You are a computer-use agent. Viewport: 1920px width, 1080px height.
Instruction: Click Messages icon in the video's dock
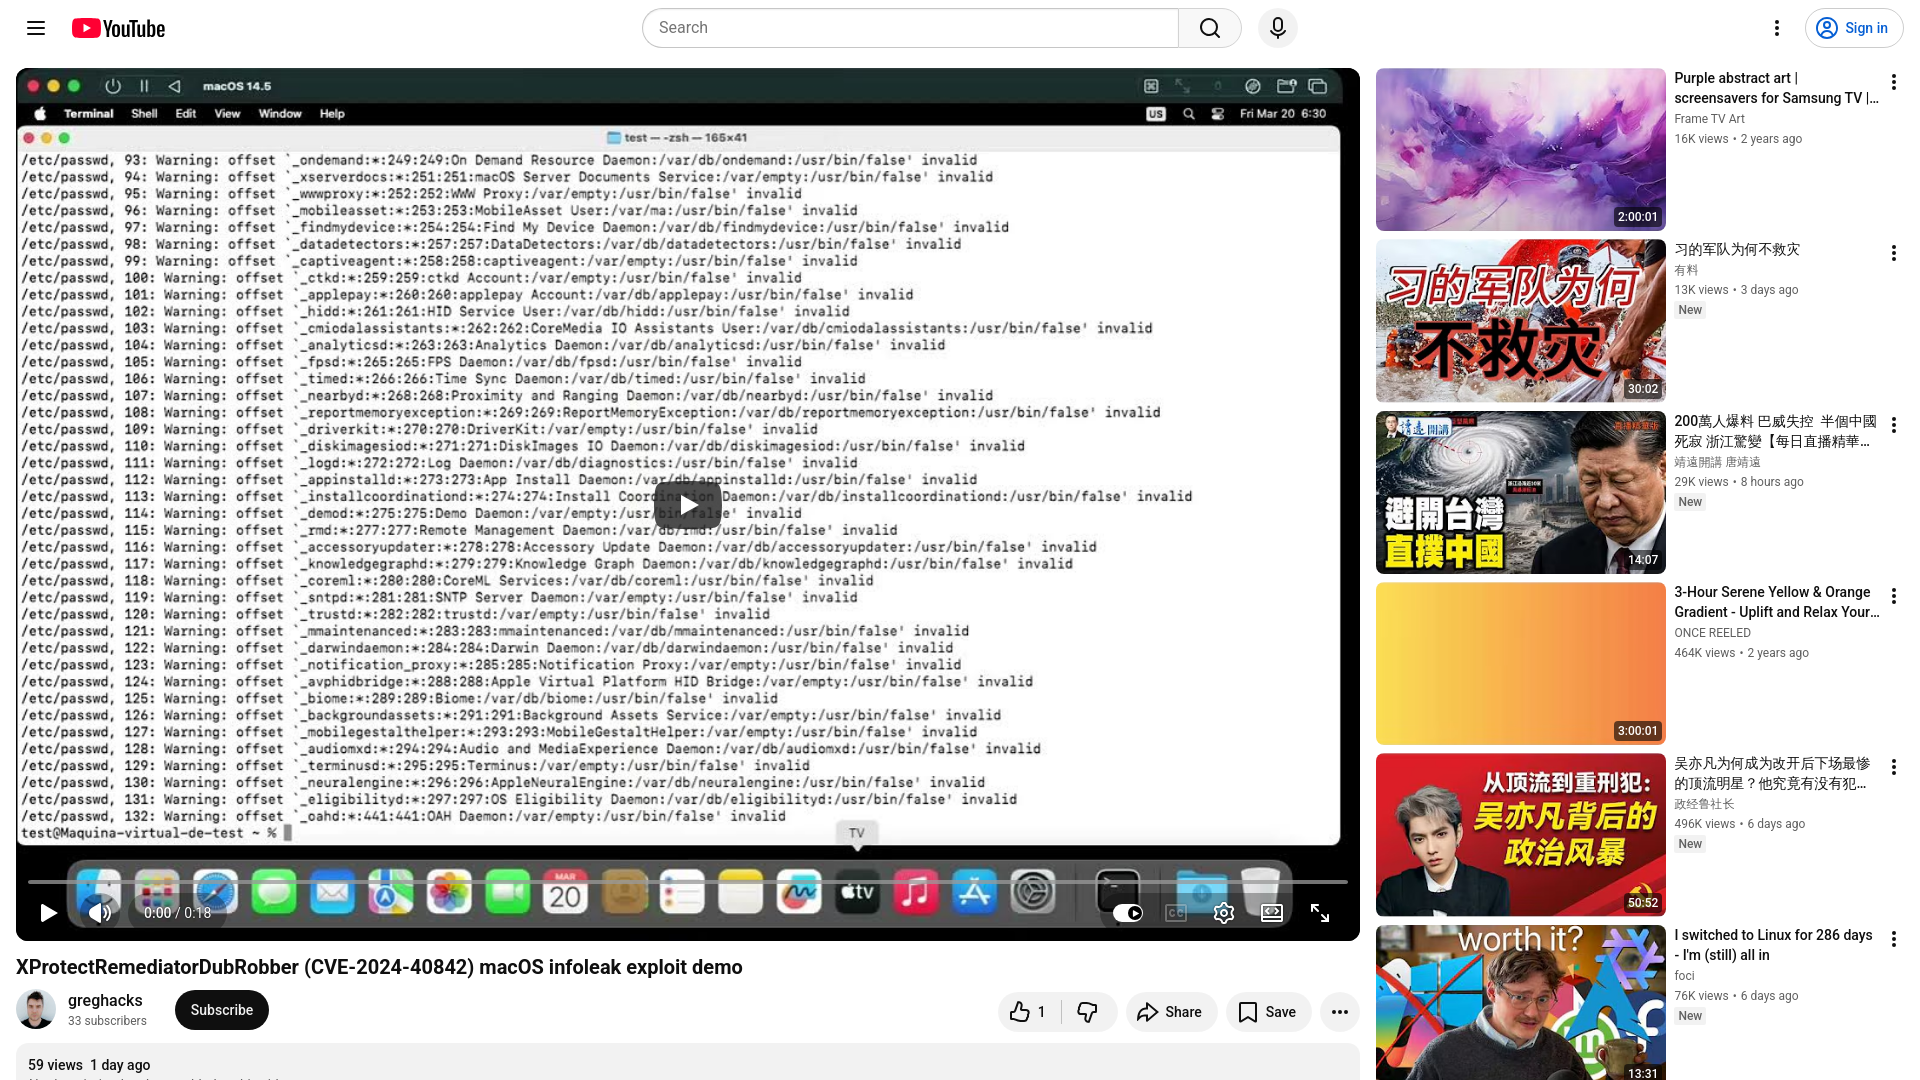coord(274,892)
